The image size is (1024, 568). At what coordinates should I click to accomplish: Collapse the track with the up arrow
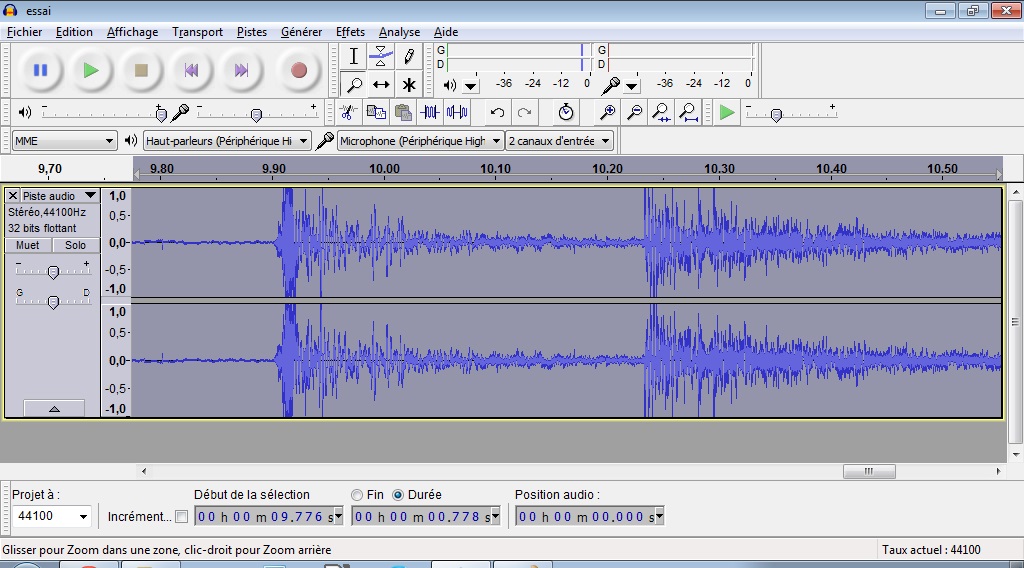54,408
